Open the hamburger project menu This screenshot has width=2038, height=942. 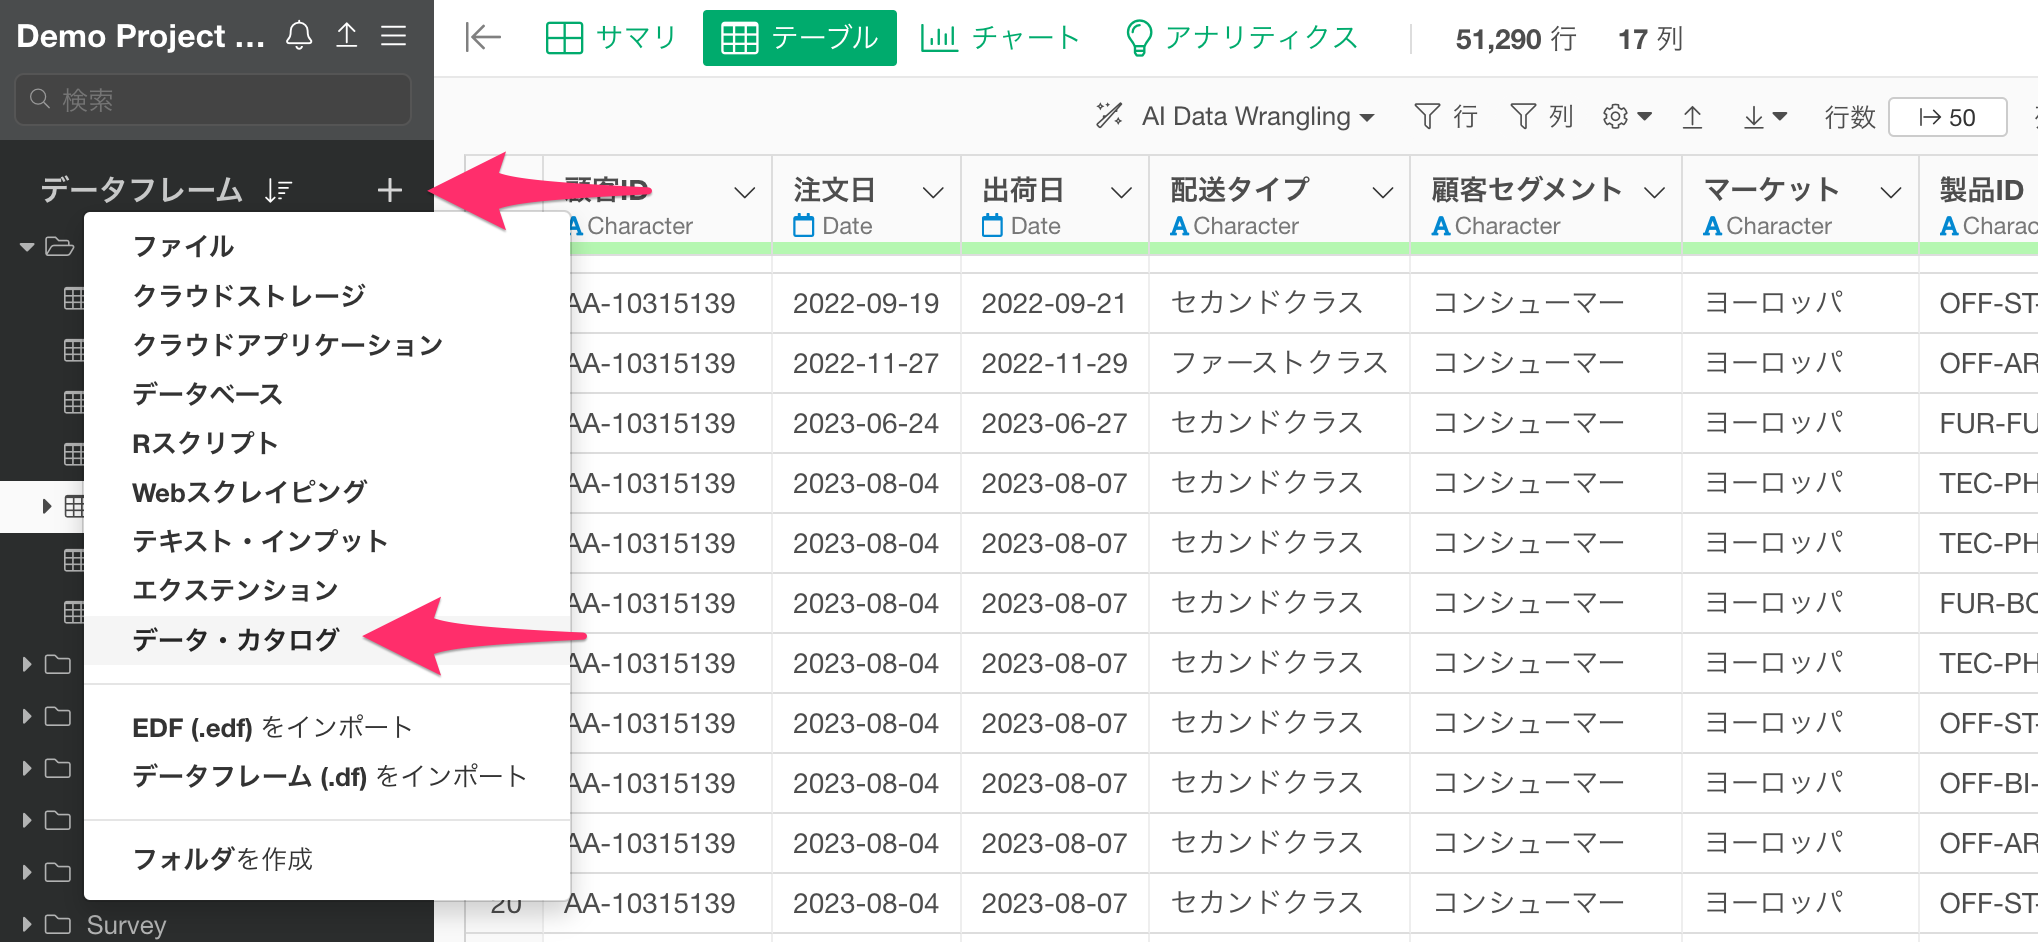tap(394, 36)
